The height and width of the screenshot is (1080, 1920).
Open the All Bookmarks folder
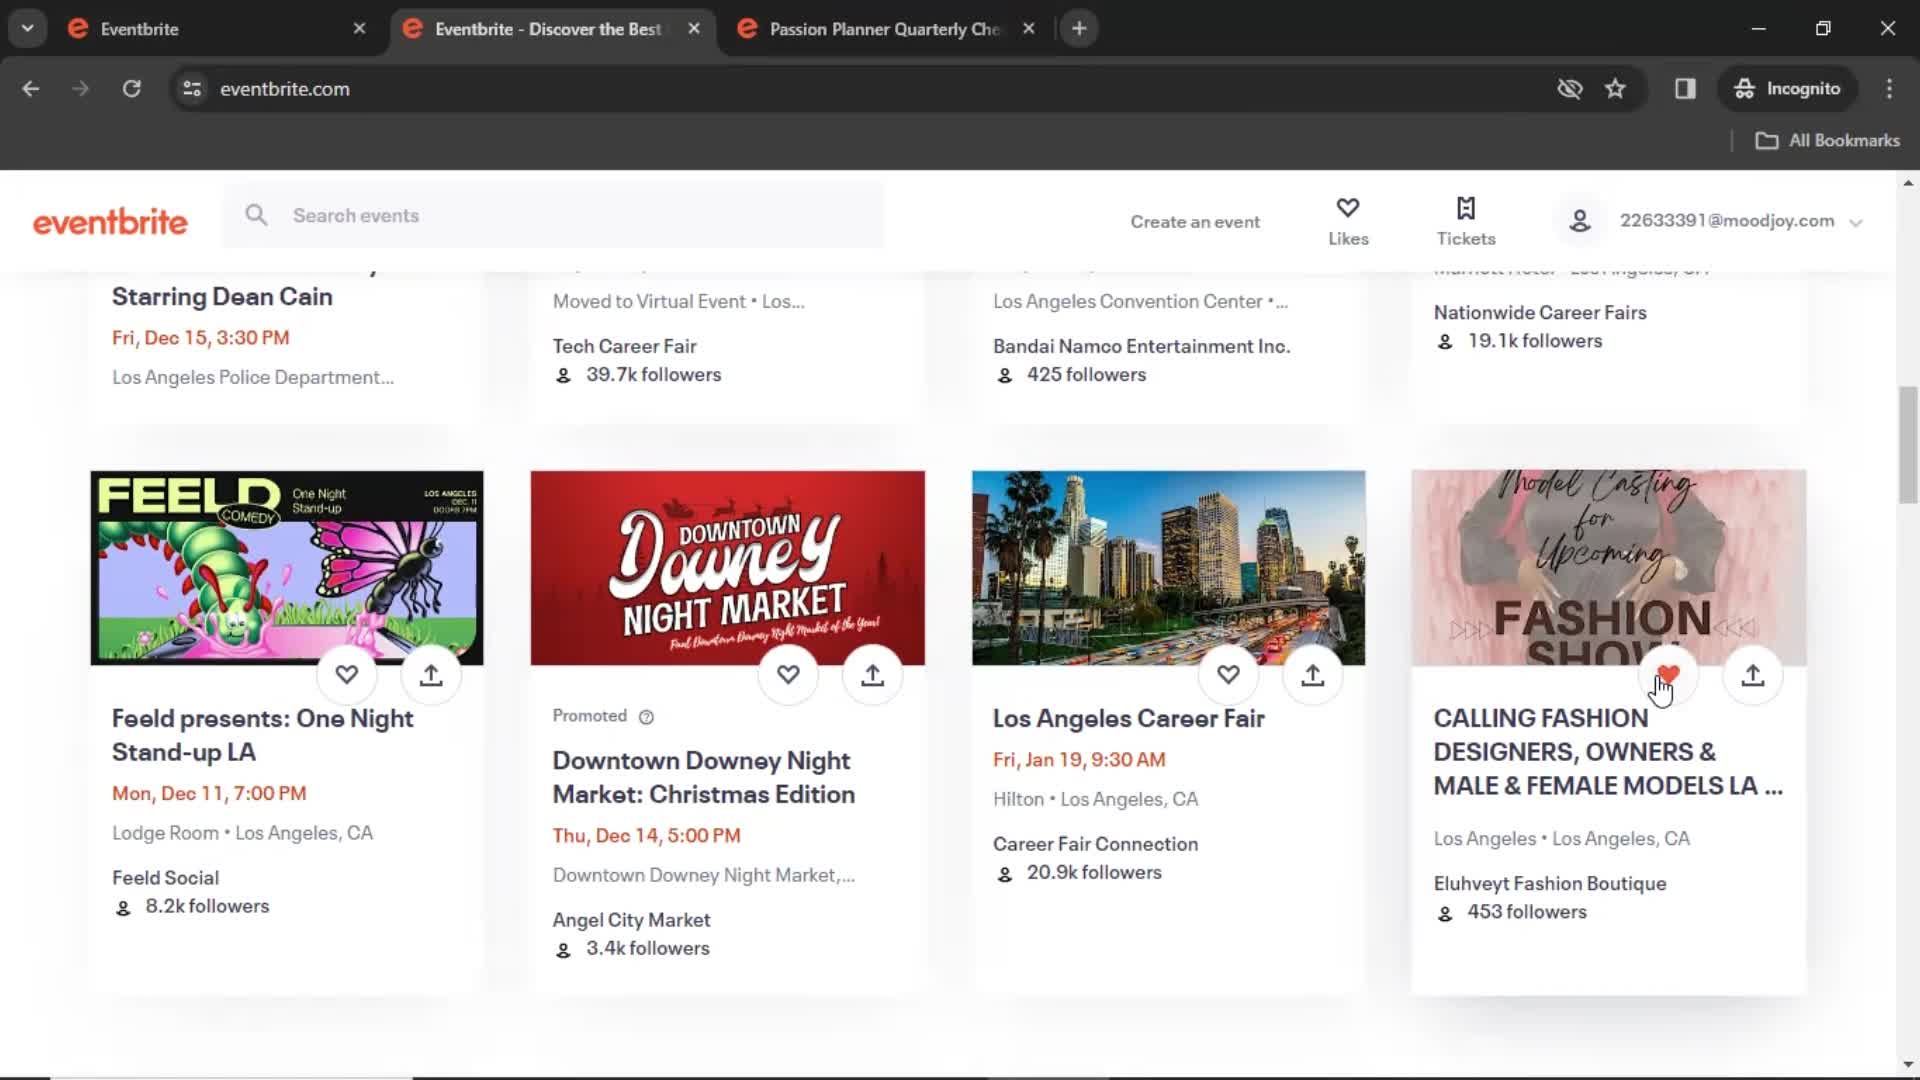tap(1828, 141)
